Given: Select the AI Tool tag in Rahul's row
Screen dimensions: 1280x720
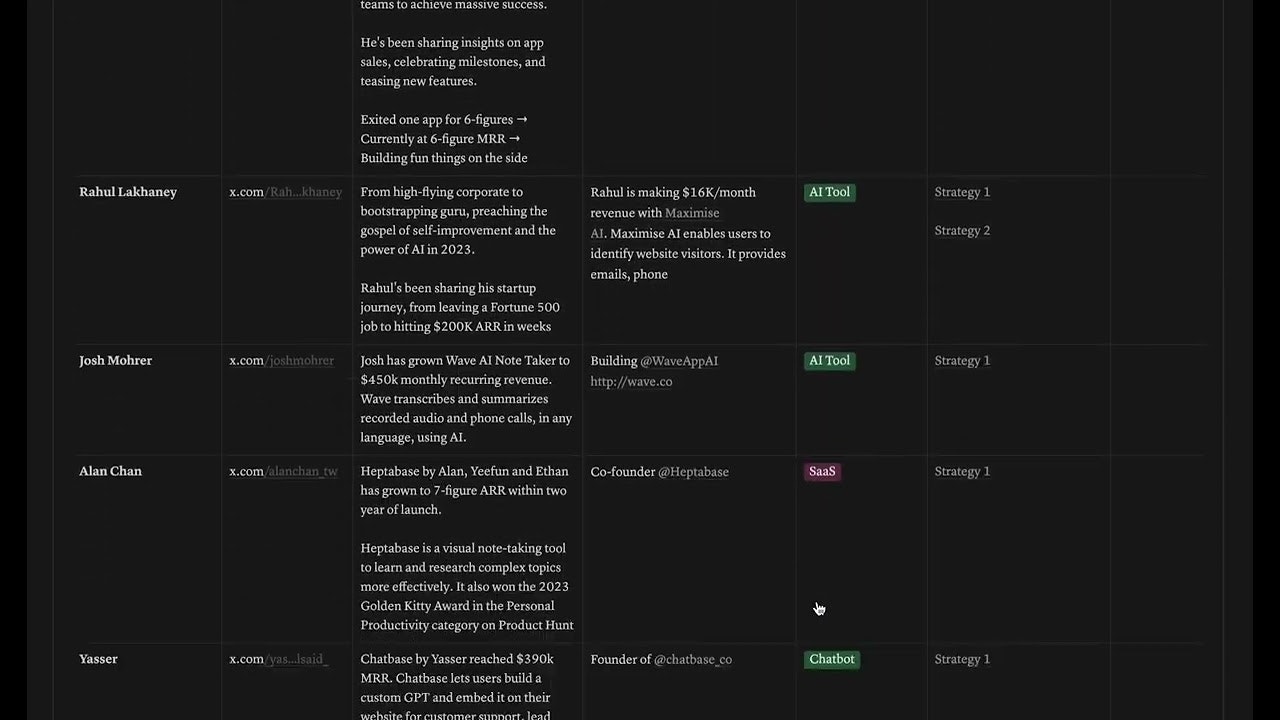Looking at the screenshot, I should (x=829, y=192).
